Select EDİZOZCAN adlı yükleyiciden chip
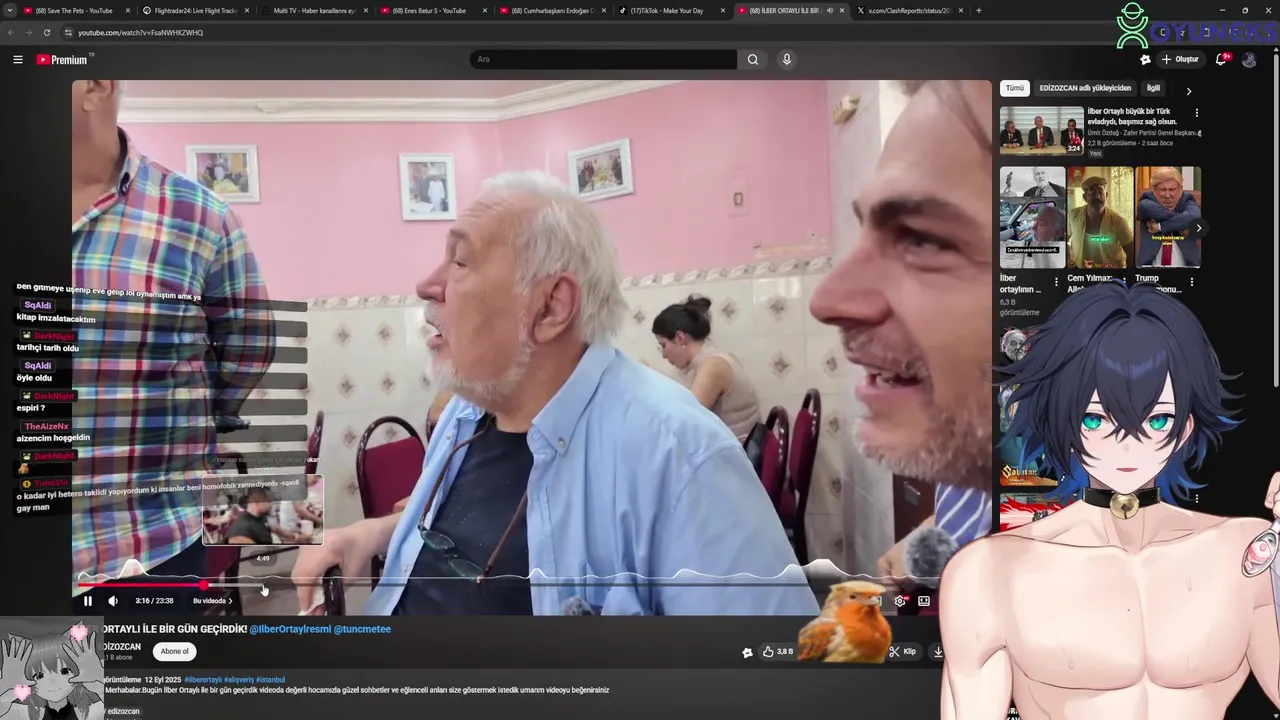Image resolution: width=1280 pixels, height=720 pixels. click(x=1085, y=88)
